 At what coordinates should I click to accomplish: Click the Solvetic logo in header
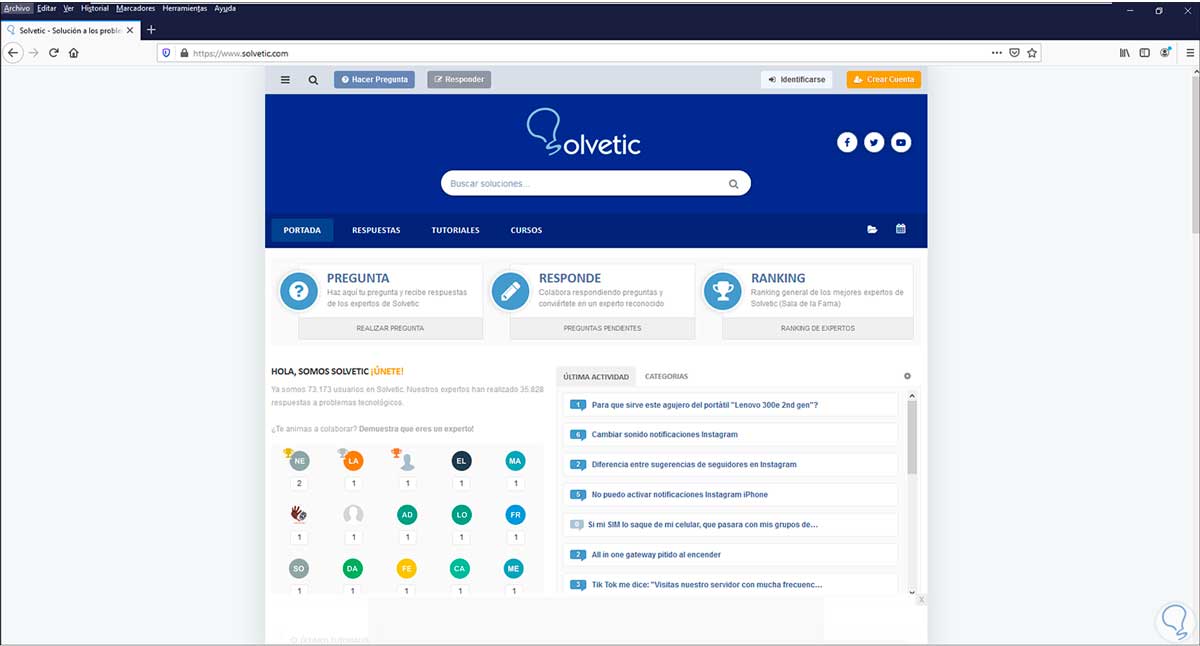point(584,133)
